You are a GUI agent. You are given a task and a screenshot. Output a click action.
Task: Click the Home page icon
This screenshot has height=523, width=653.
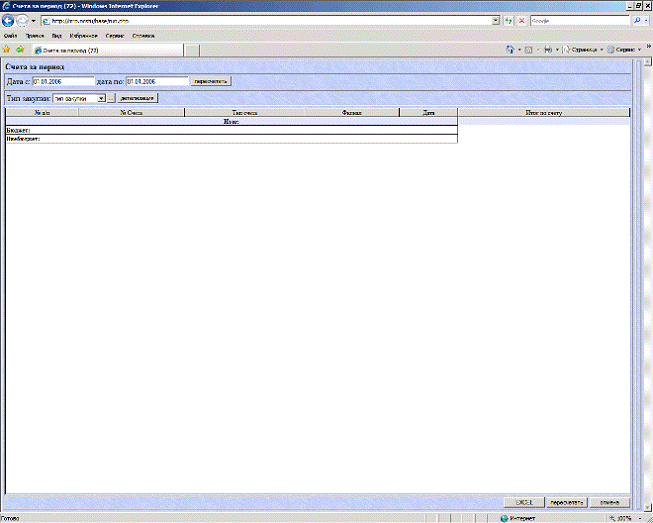510,48
